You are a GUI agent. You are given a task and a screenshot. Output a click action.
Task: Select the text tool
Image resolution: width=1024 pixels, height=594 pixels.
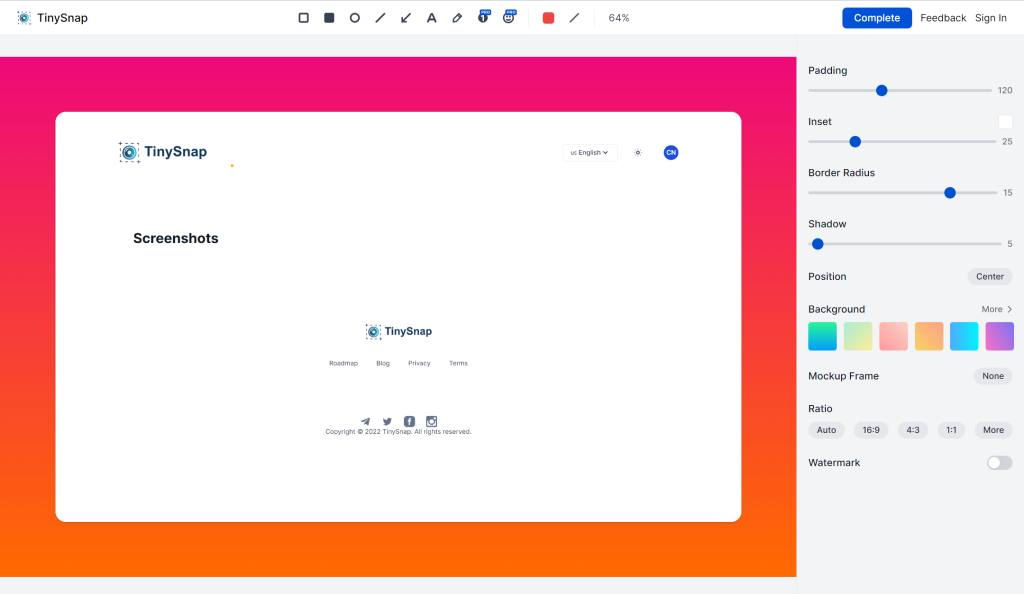[432, 18]
